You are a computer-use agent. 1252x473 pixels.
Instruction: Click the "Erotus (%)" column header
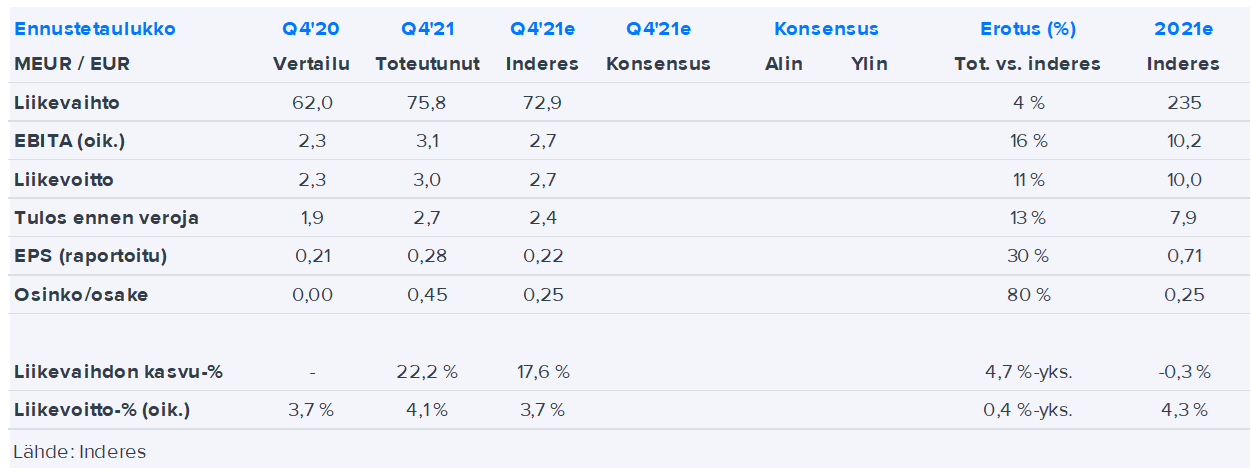tap(1027, 29)
